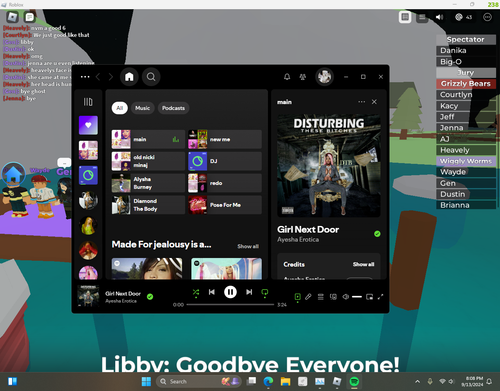Image resolution: width=500 pixels, height=391 pixels.
Task: Open Ayesha Erotica artist link in panel
Action: (298, 240)
